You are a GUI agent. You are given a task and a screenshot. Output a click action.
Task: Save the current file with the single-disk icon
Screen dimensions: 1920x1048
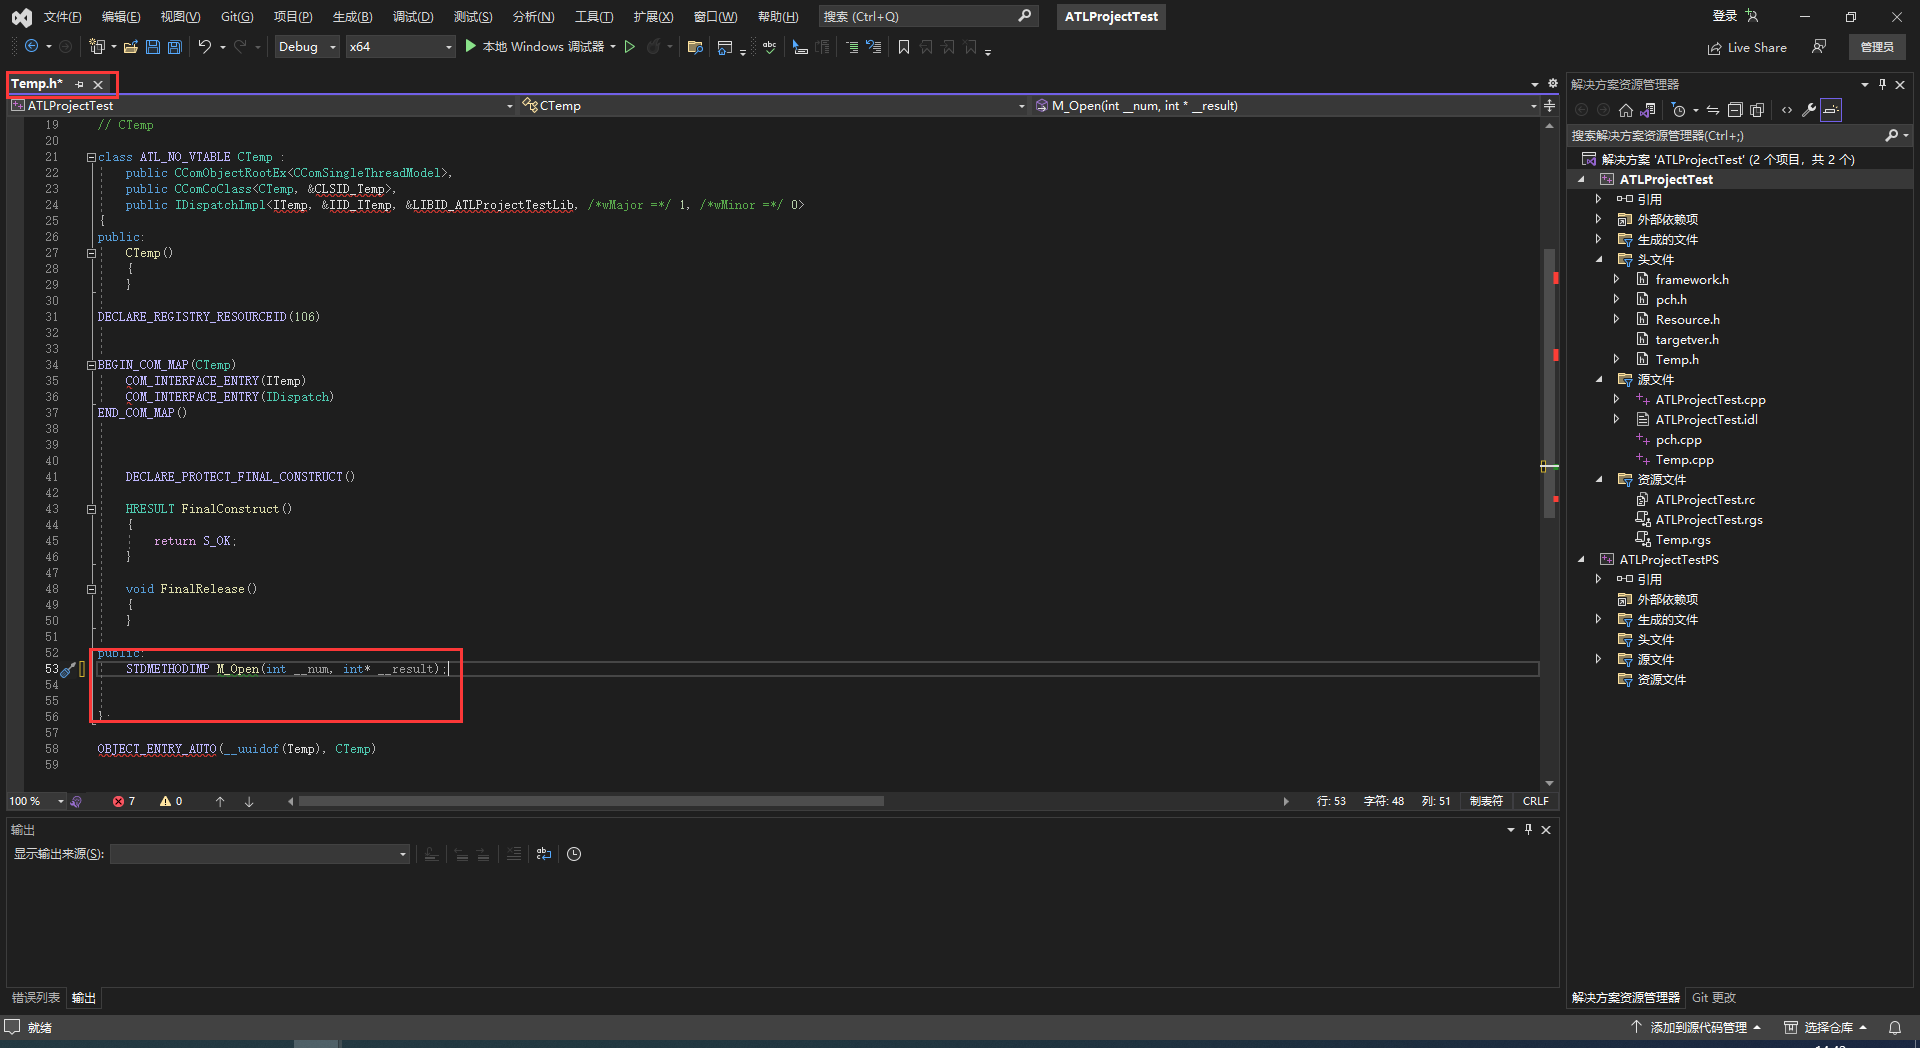(x=153, y=47)
